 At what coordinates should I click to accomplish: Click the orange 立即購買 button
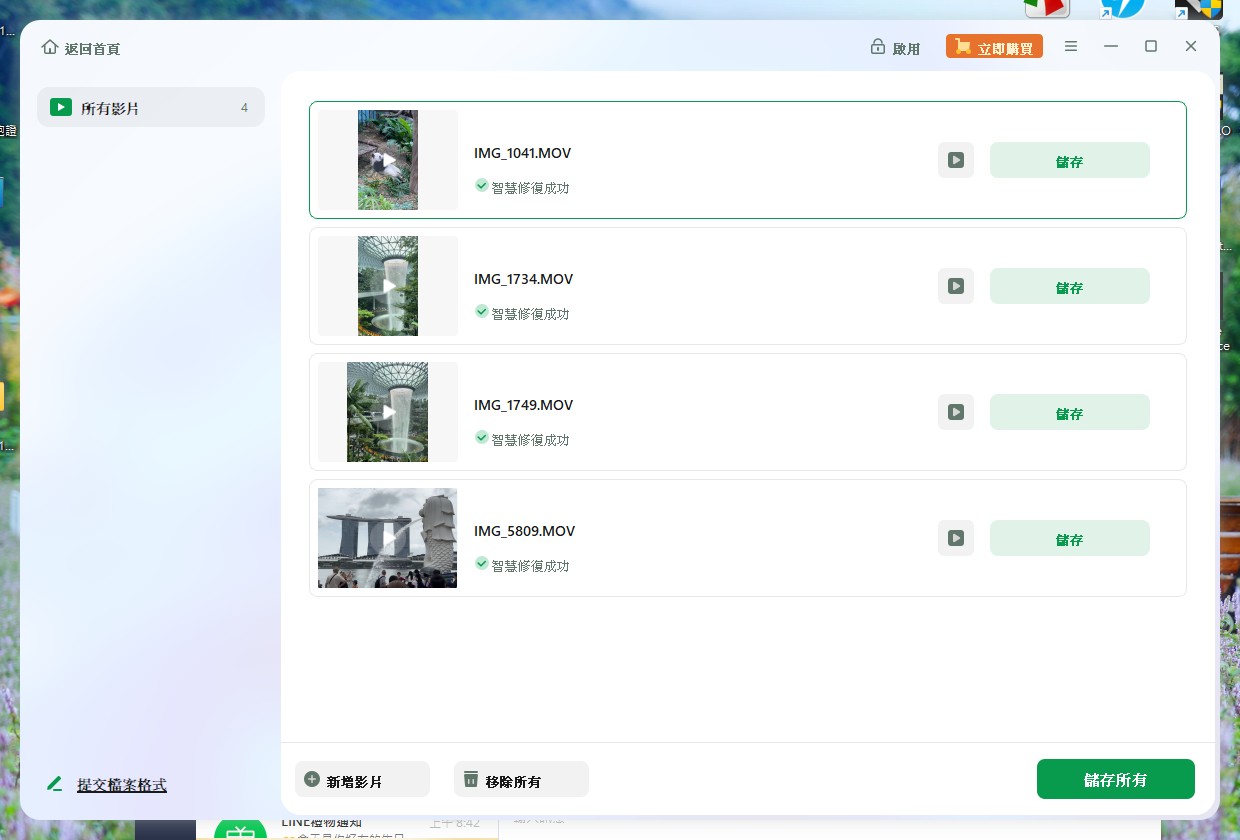[x=994, y=47]
